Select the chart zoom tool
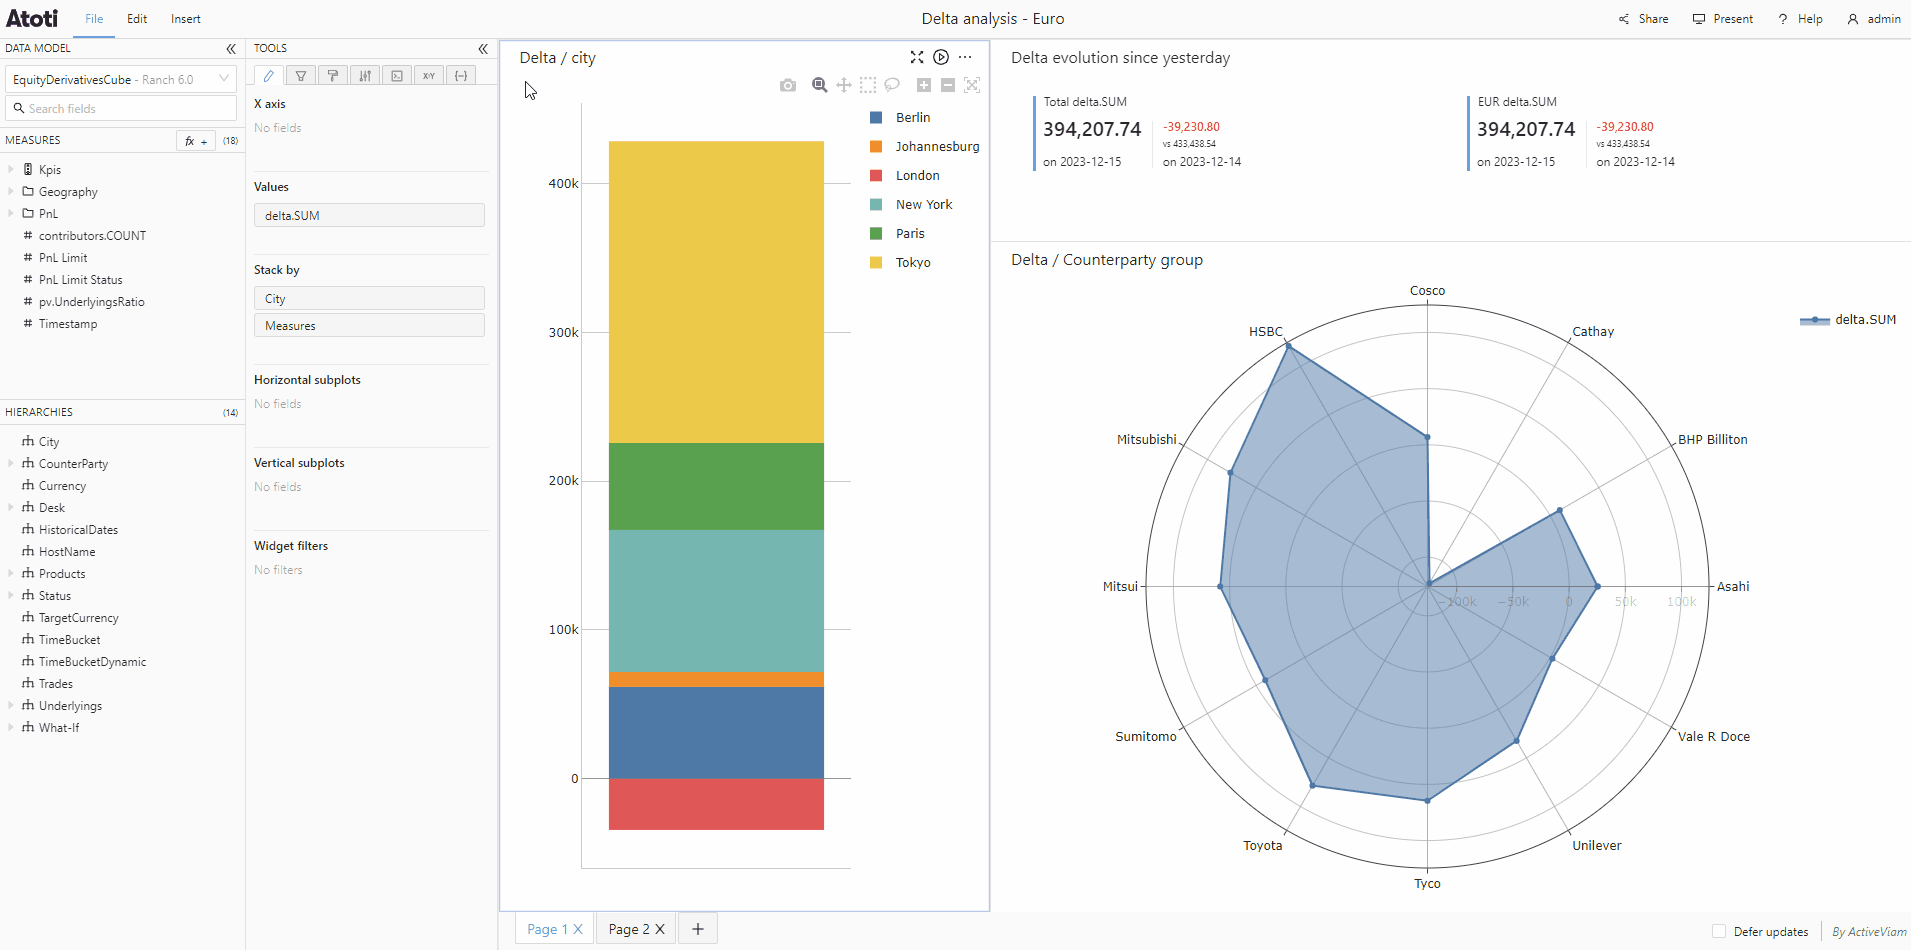Screen dimensions: 1911x950 coord(820,85)
